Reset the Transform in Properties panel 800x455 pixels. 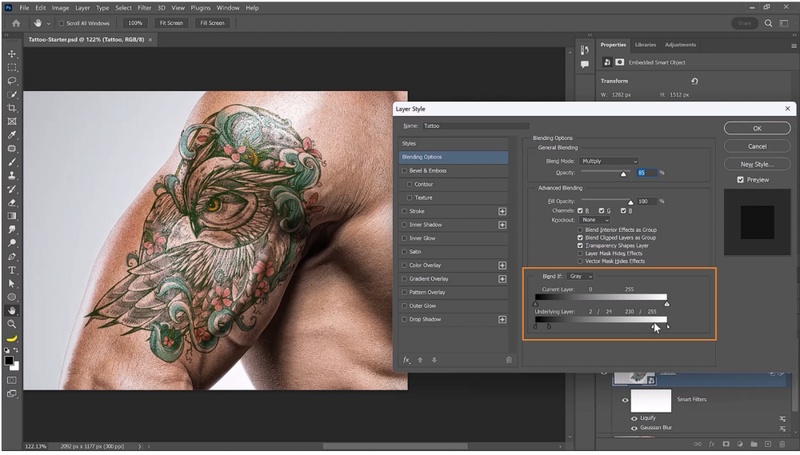(694, 81)
